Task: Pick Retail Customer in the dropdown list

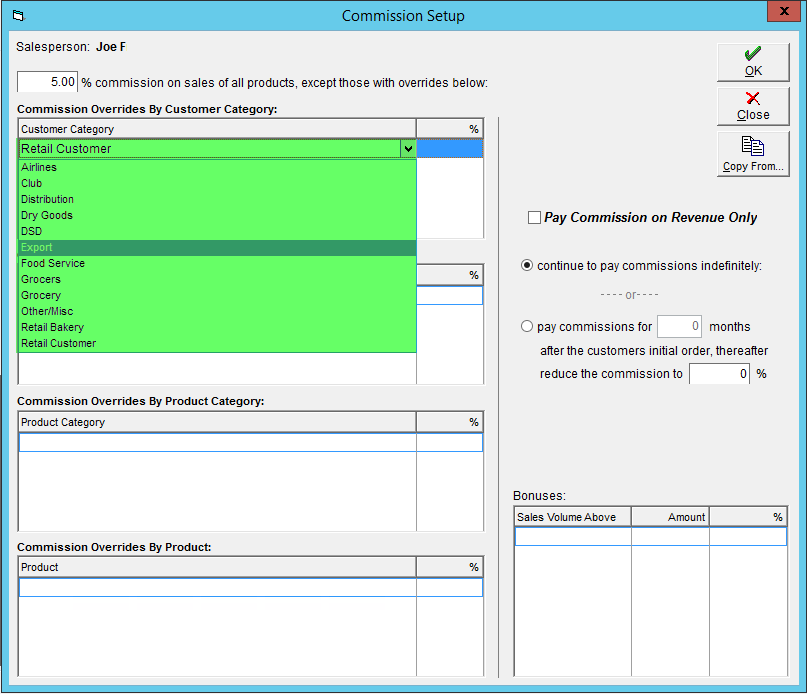Action: 217,343
